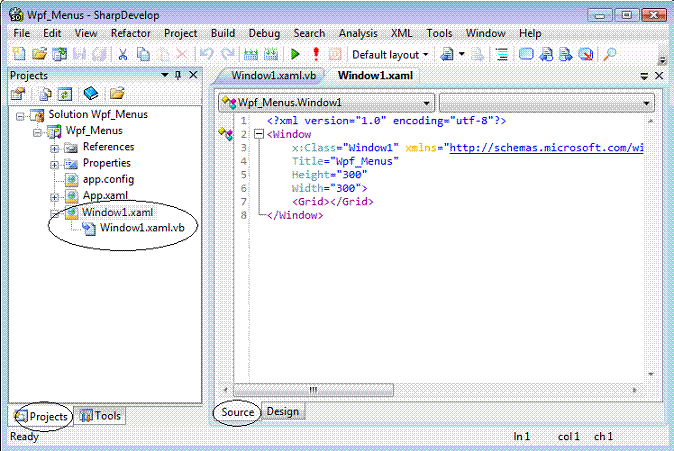Click Properties icon in Projects panel toolbar

click(18, 93)
